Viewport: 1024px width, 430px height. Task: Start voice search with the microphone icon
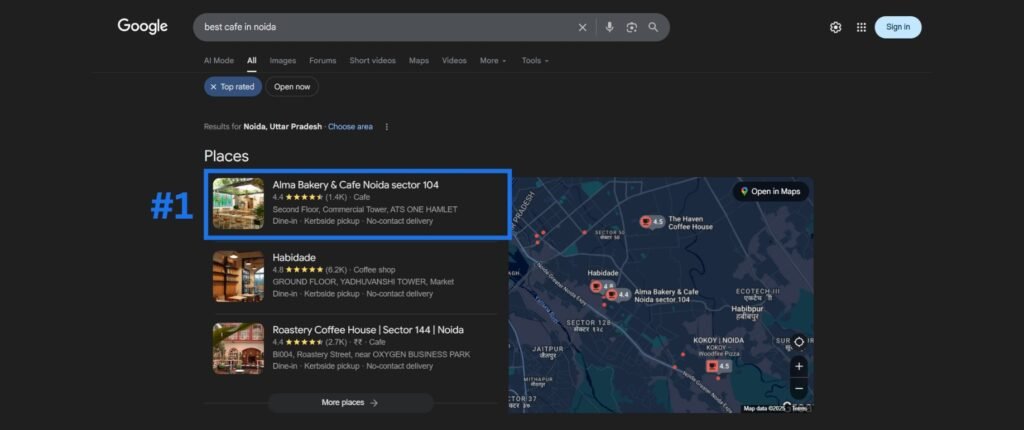pos(609,27)
